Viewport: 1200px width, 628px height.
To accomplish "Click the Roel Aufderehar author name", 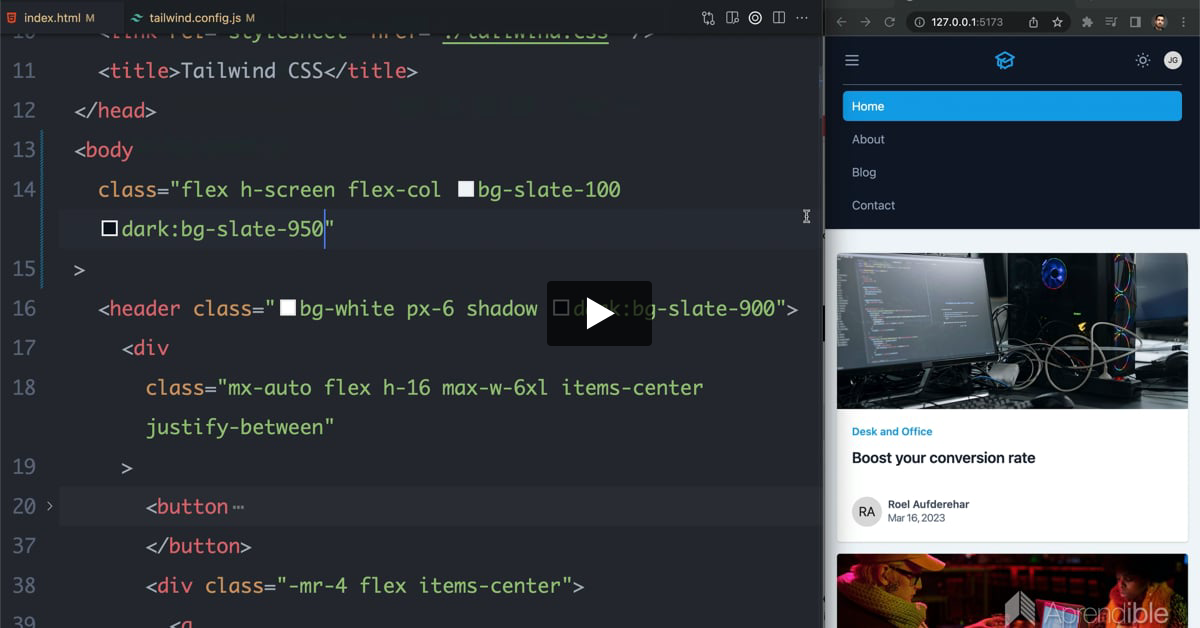I will pos(928,504).
